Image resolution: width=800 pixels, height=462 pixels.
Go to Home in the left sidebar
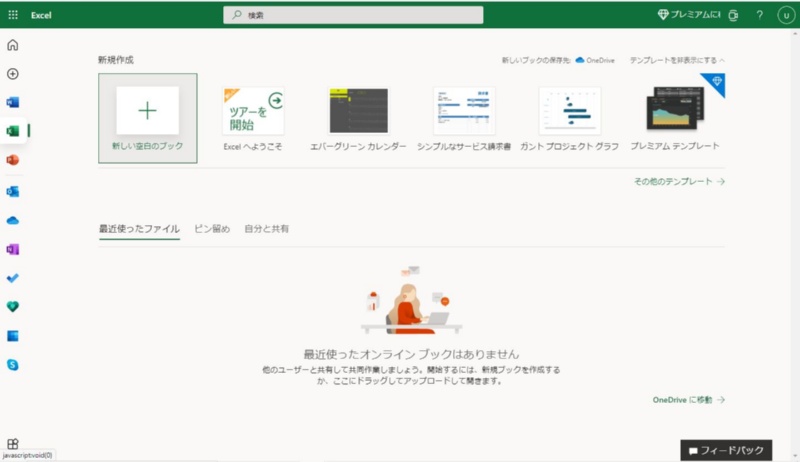[x=13, y=45]
